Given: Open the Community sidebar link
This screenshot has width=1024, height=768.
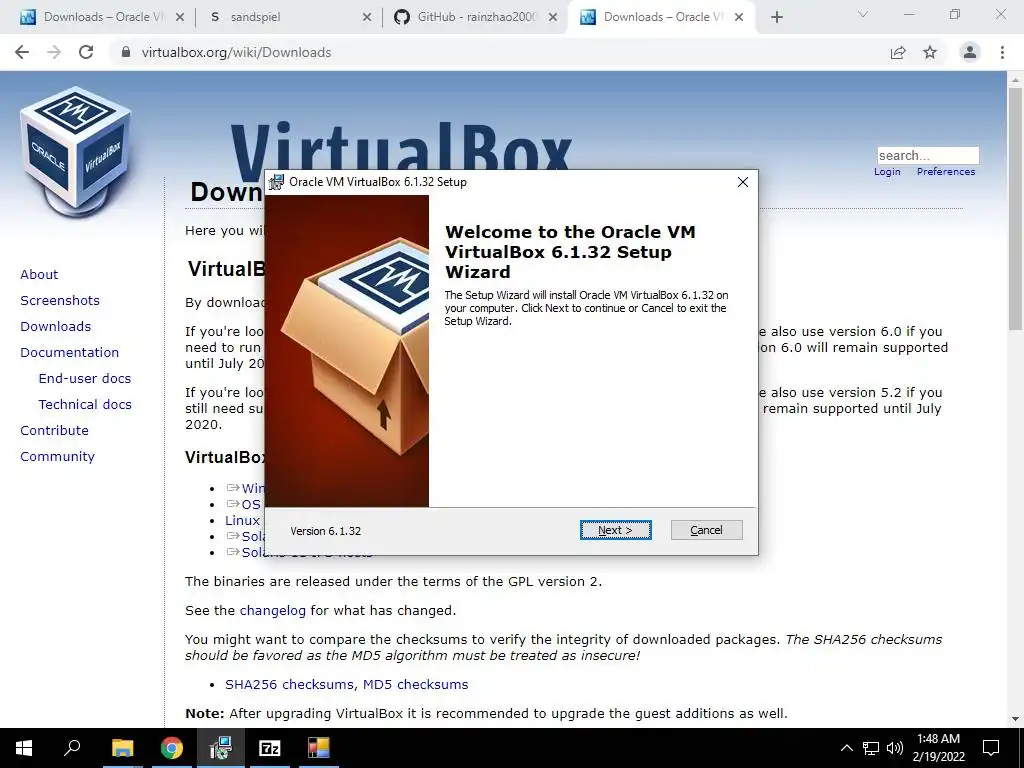Looking at the screenshot, I should [57, 456].
